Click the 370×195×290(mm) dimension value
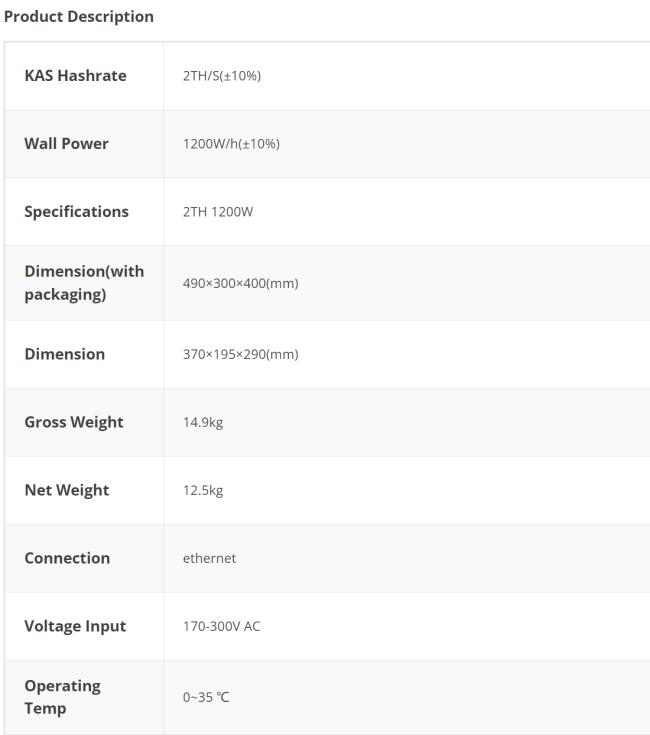This screenshot has width=650, height=735. coord(240,354)
